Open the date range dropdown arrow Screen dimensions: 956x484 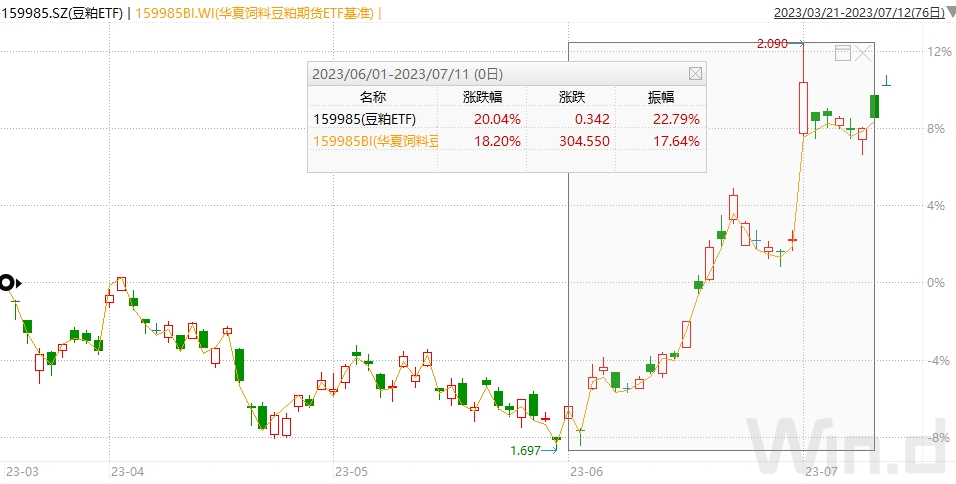pos(951,12)
